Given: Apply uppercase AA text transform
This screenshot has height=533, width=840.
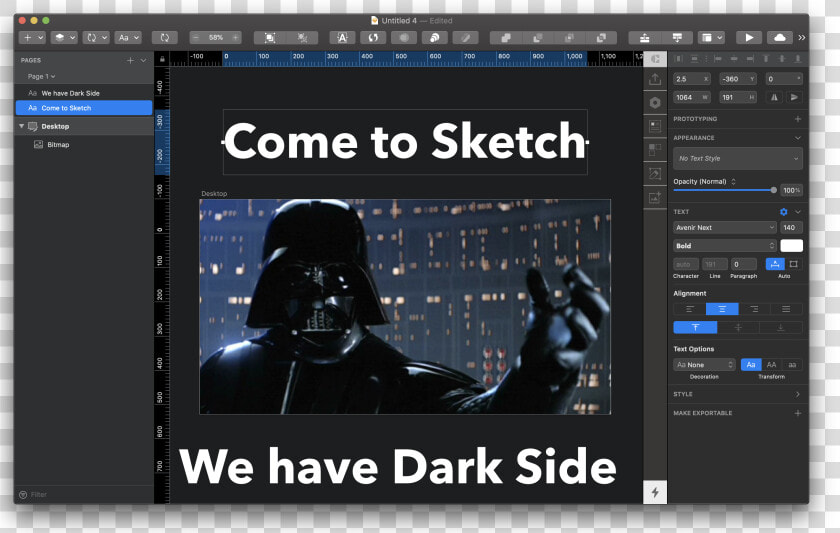Looking at the screenshot, I should (x=771, y=365).
